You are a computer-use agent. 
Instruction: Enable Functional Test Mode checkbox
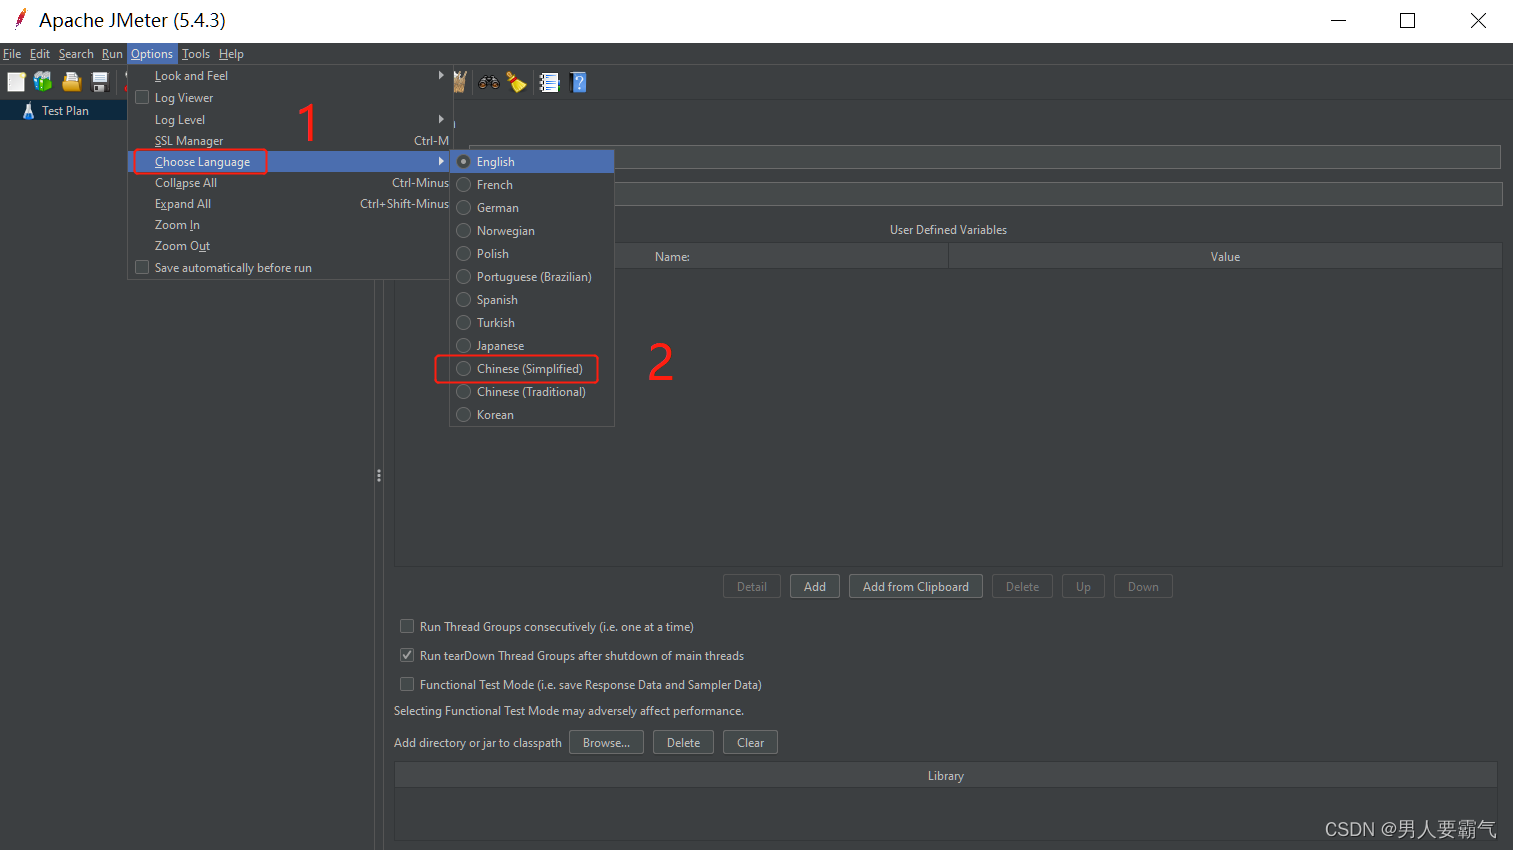click(x=407, y=684)
